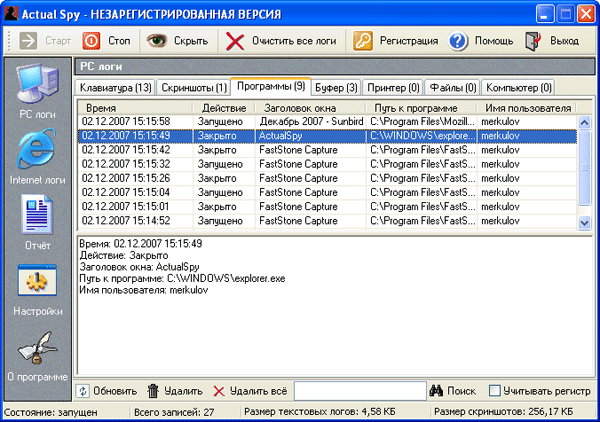The image size is (600, 422).
Task: Click the Стоп button label
Action: click(119, 41)
